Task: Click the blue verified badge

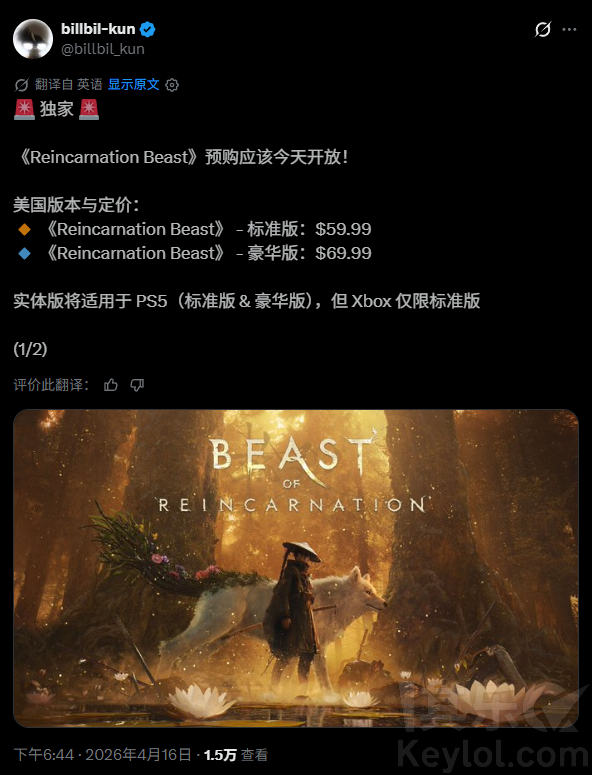Action: tap(147, 30)
